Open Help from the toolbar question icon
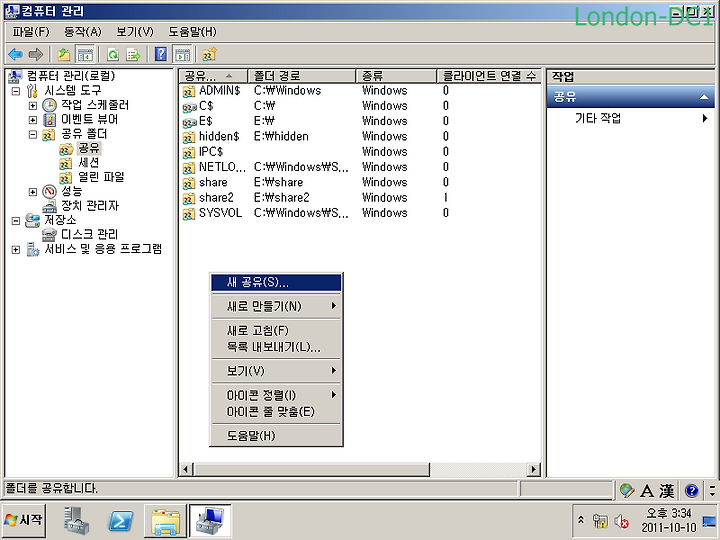 [x=161, y=55]
